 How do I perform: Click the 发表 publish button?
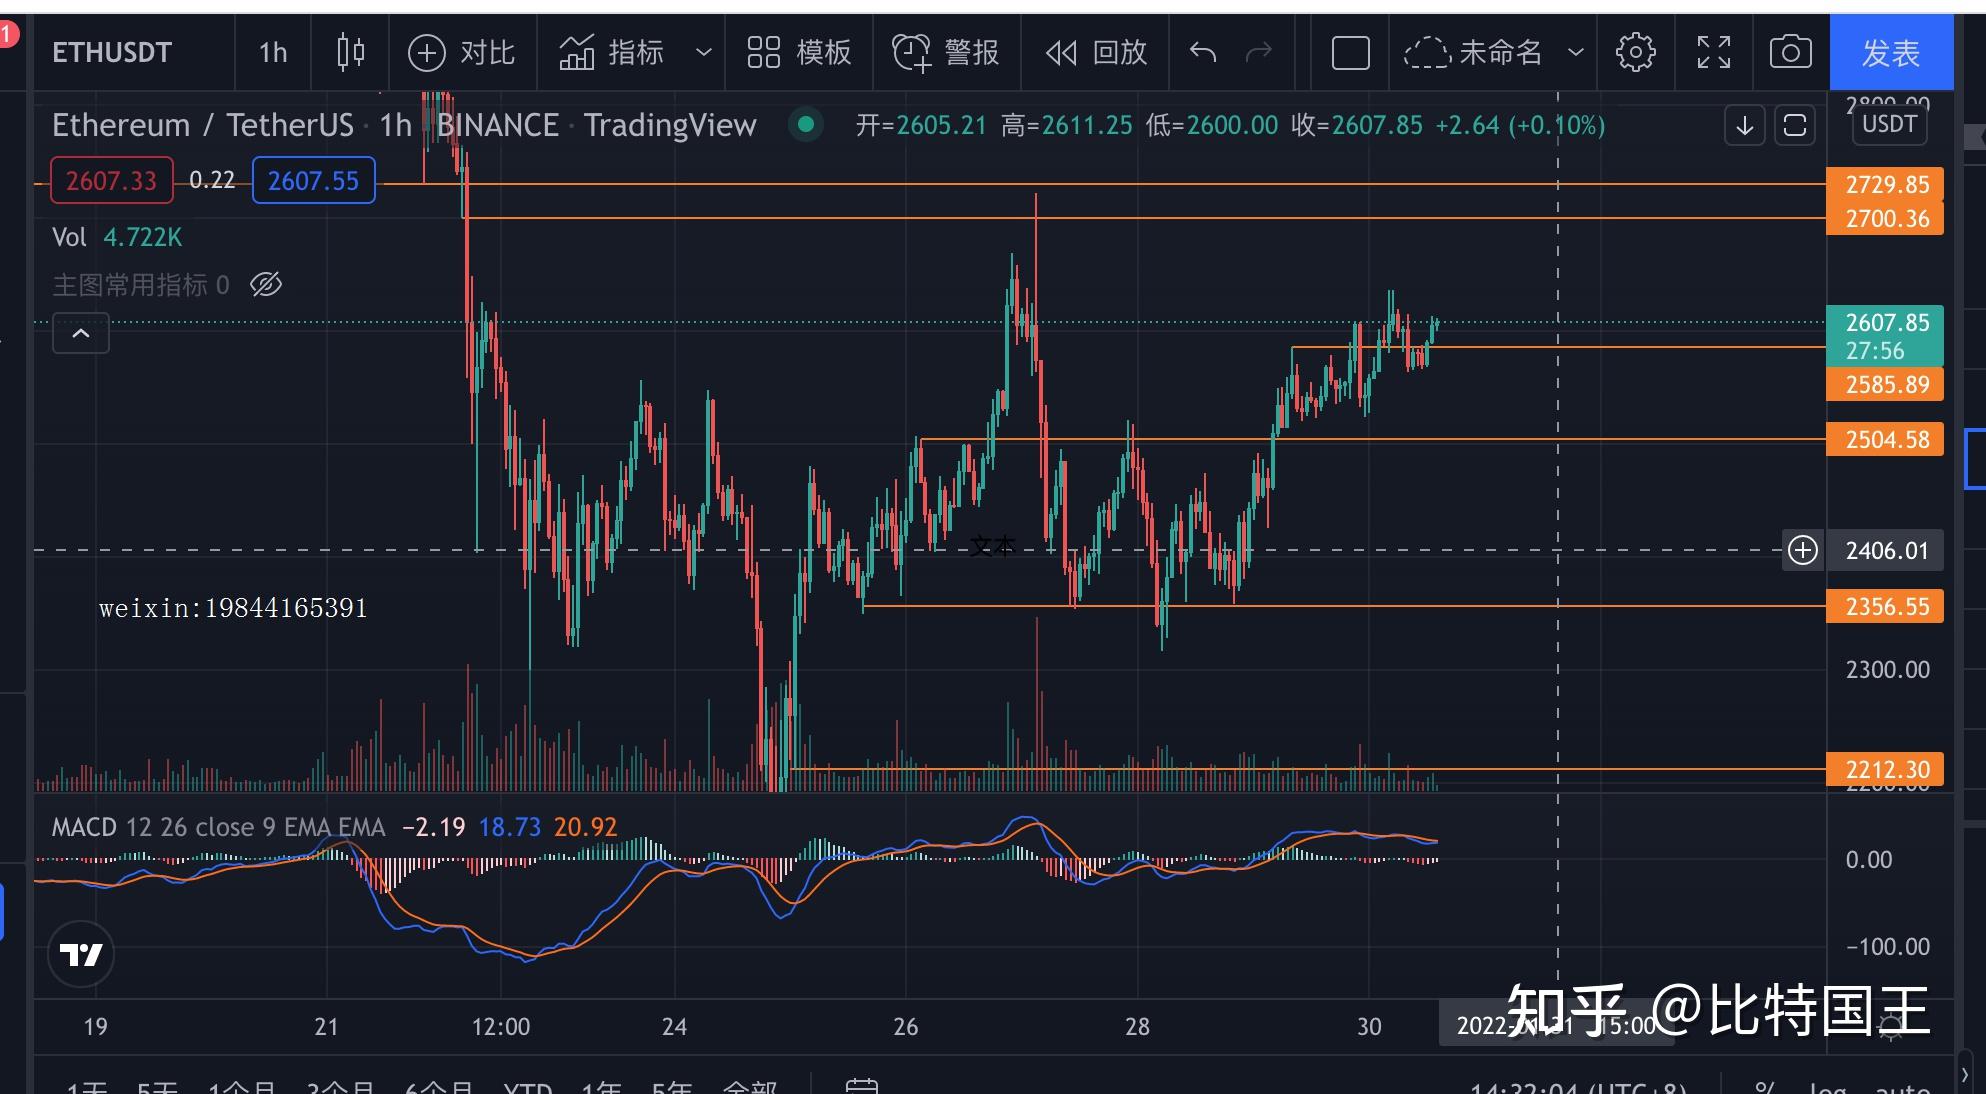pos(1891,53)
